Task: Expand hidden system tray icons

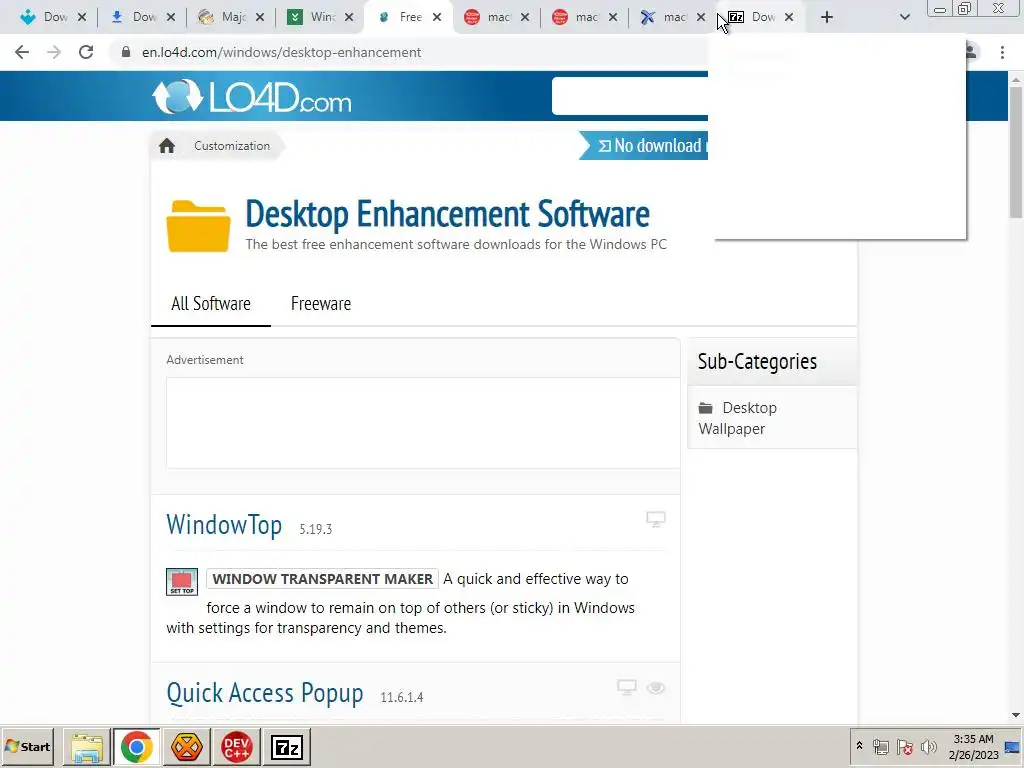Action: click(x=859, y=746)
